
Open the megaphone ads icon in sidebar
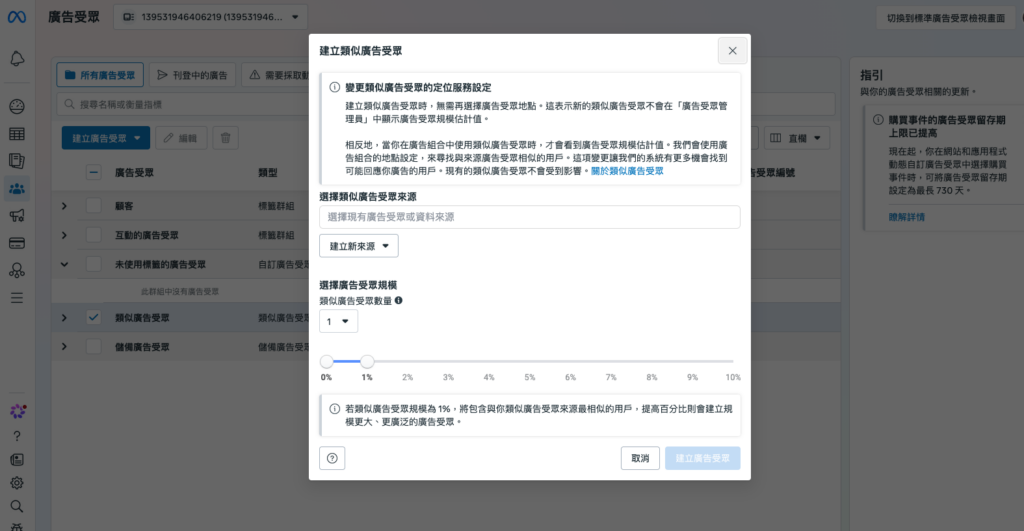(x=17, y=216)
